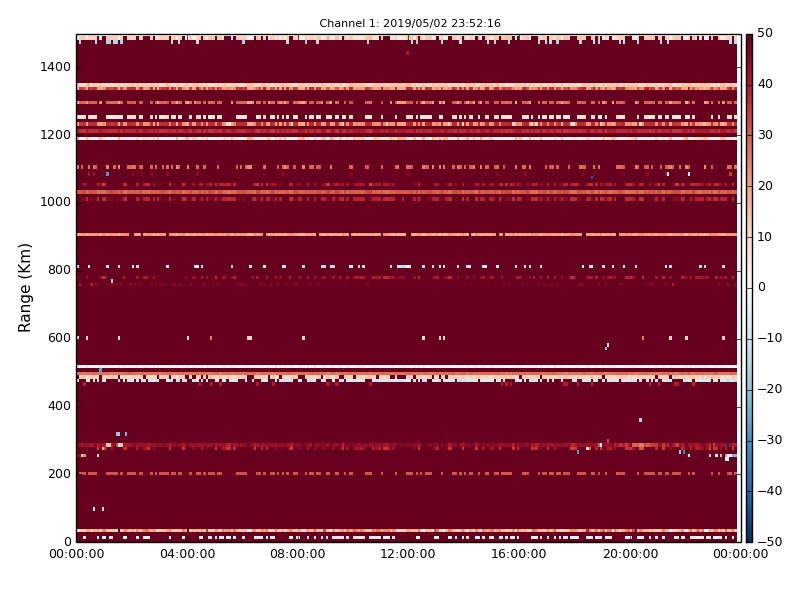Click the colorbar label 10

765,237
